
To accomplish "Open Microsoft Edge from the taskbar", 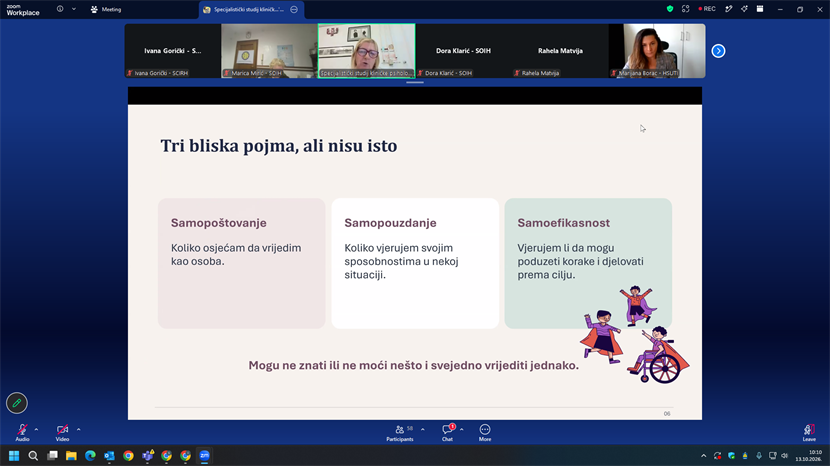I will click(90, 455).
